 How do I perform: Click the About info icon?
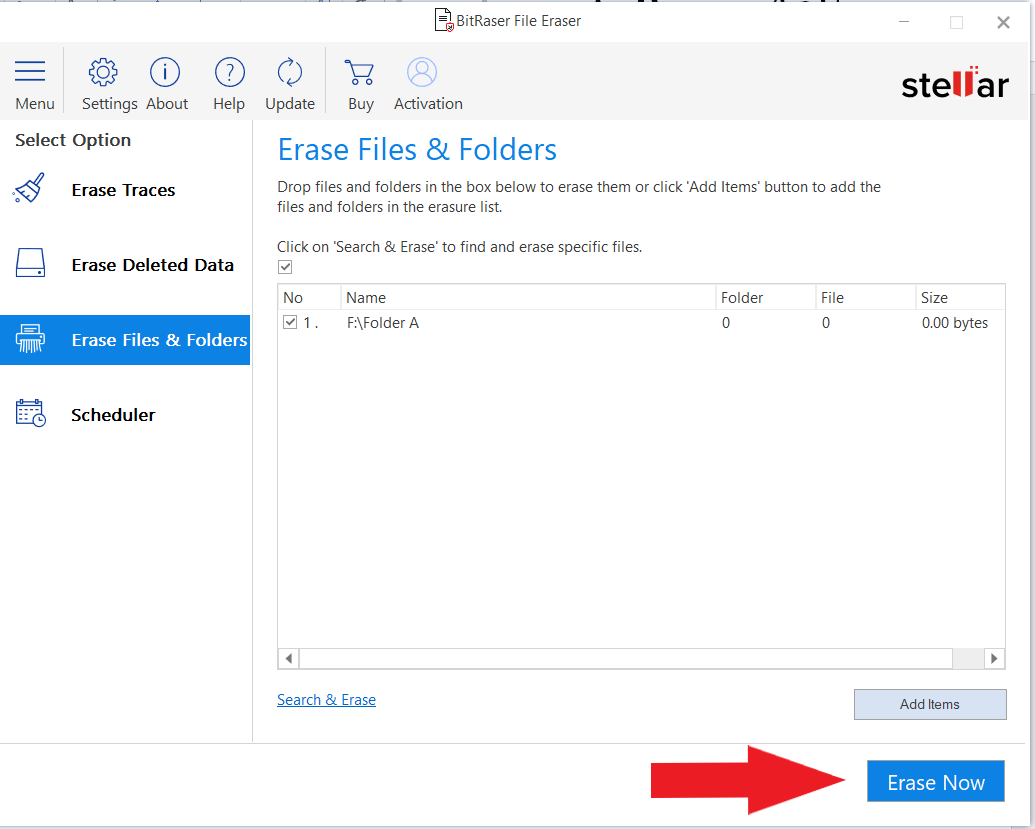pos(165,72)
